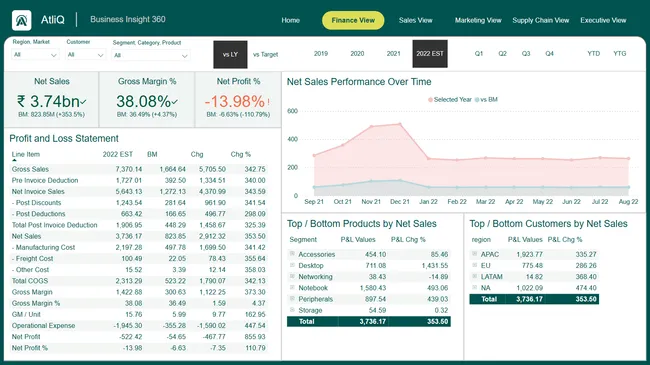This screenshot has width=650, height=365.
Task: Expand the LATAM region row
Action: tap(475, 276)
